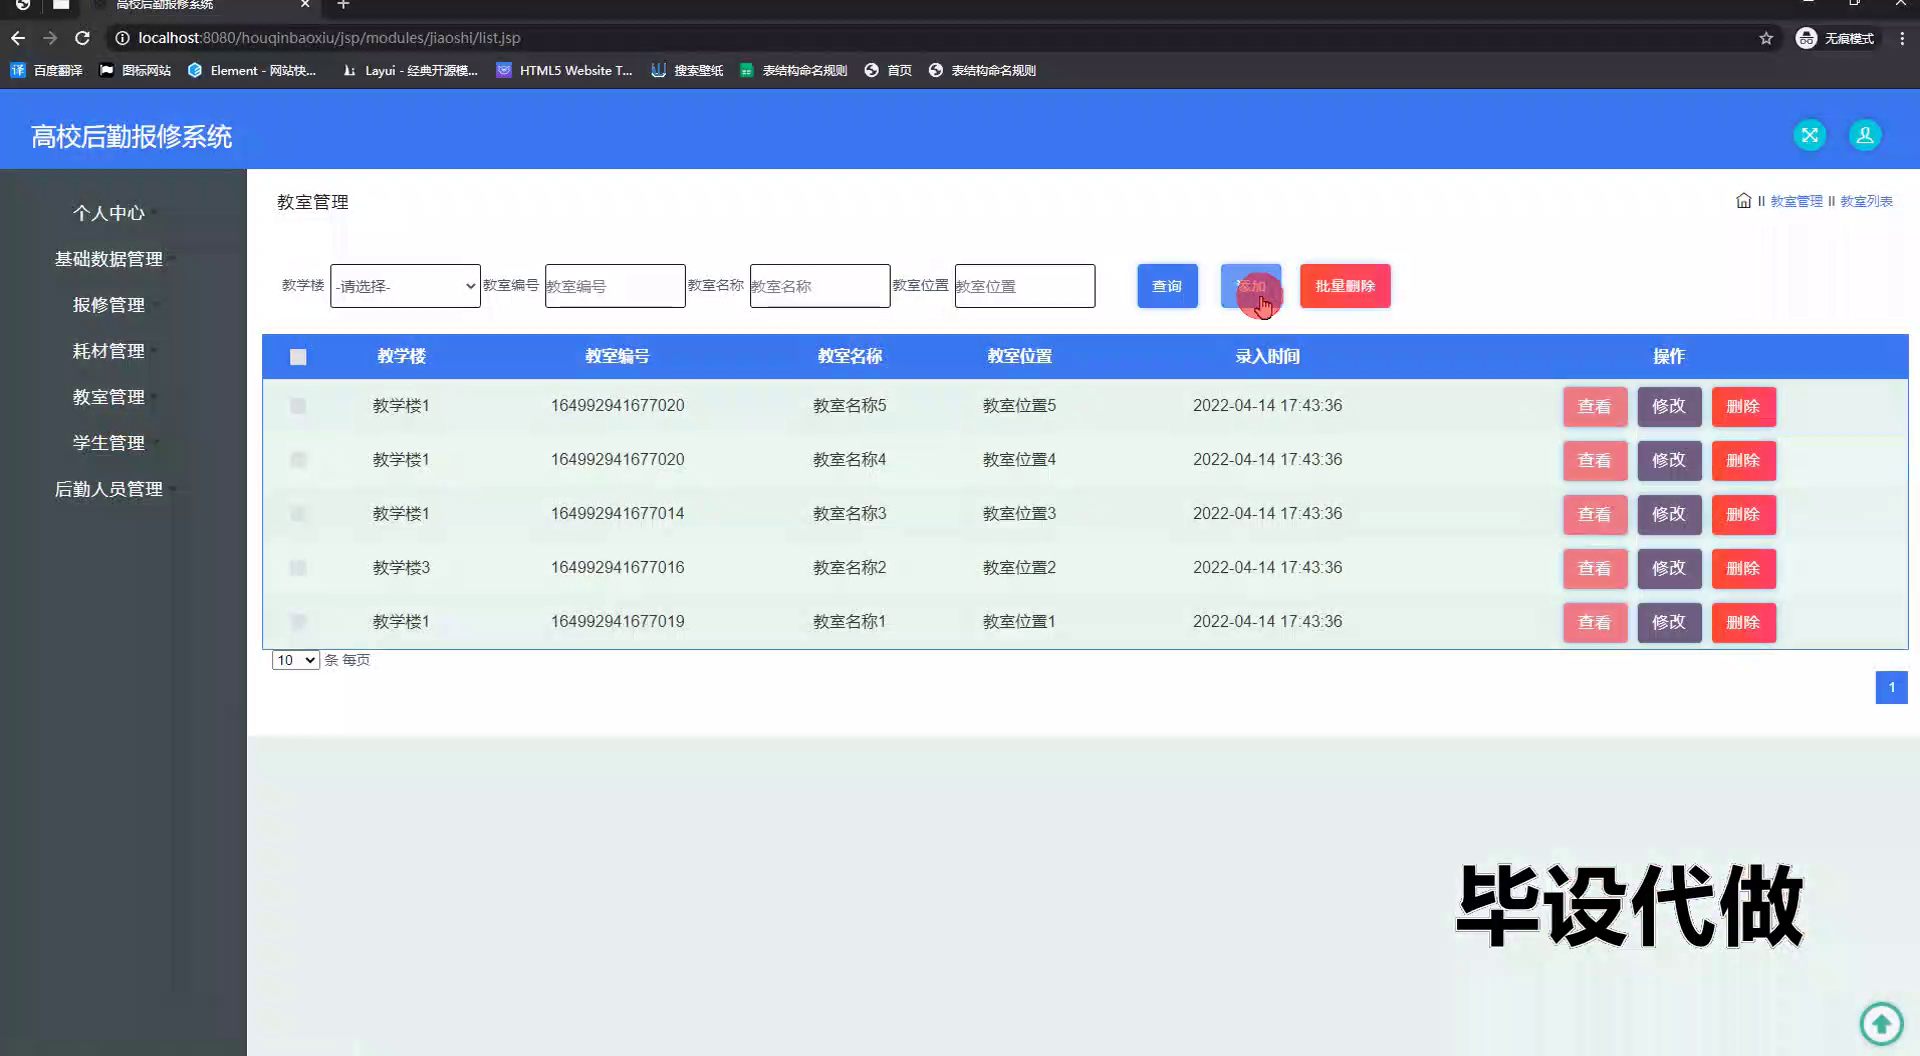View details of 教室名称3 row
The width and height of the screenshot is (1920, 1056).
click(1595, 515)
